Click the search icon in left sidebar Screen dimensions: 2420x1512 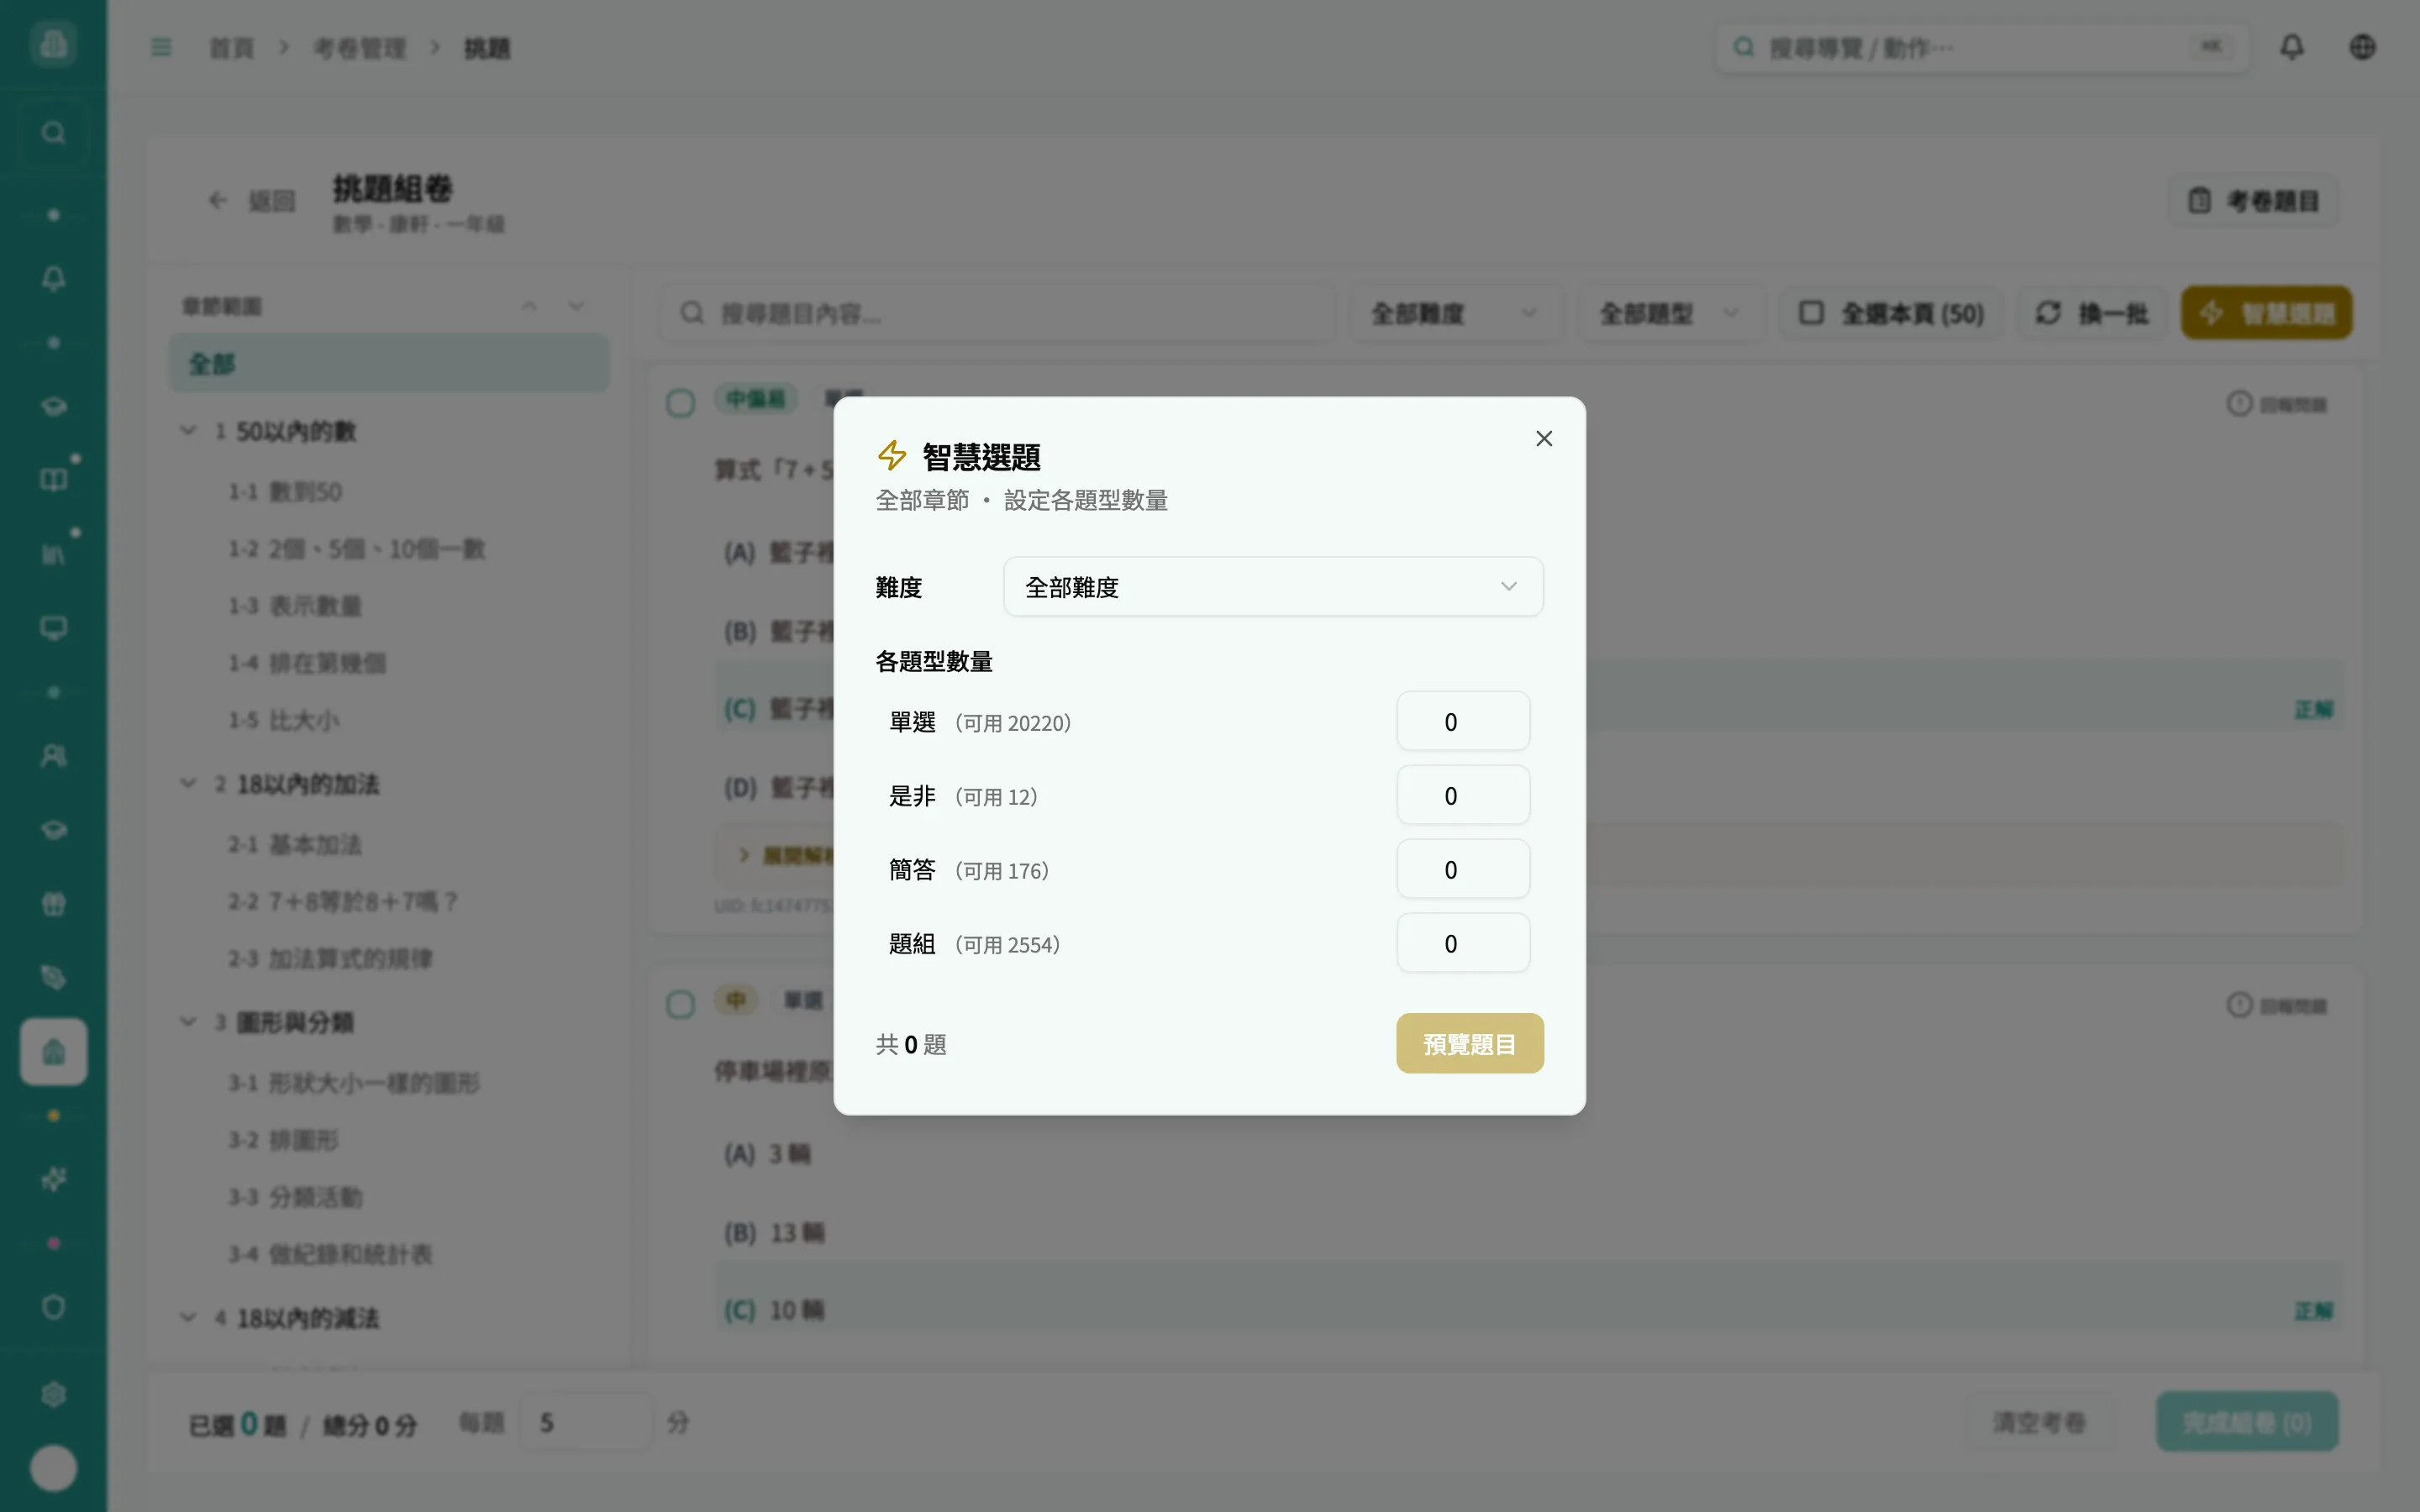[53, 132]
